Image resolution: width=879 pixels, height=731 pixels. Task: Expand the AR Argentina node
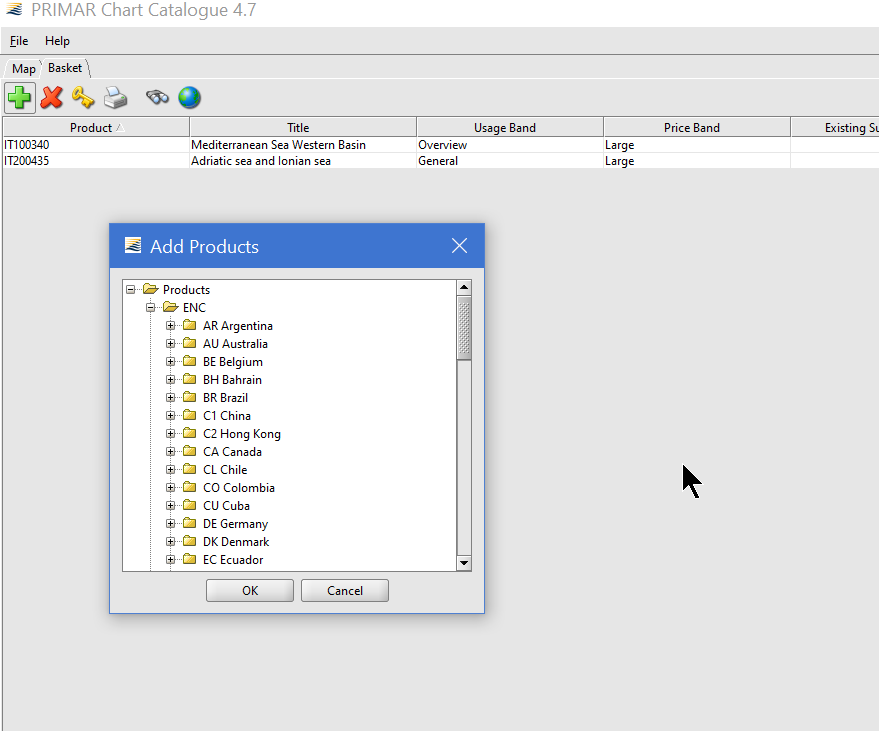click(170, 326)
